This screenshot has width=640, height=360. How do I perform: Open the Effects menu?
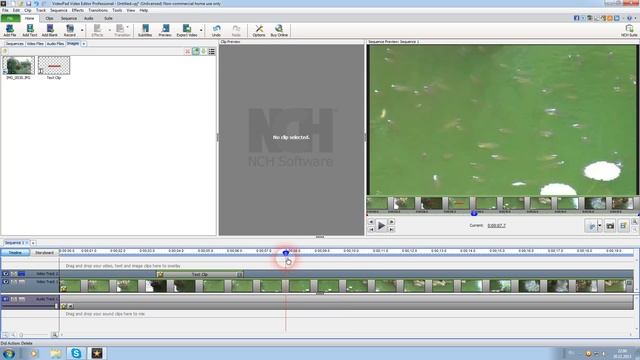coord(78,10)
